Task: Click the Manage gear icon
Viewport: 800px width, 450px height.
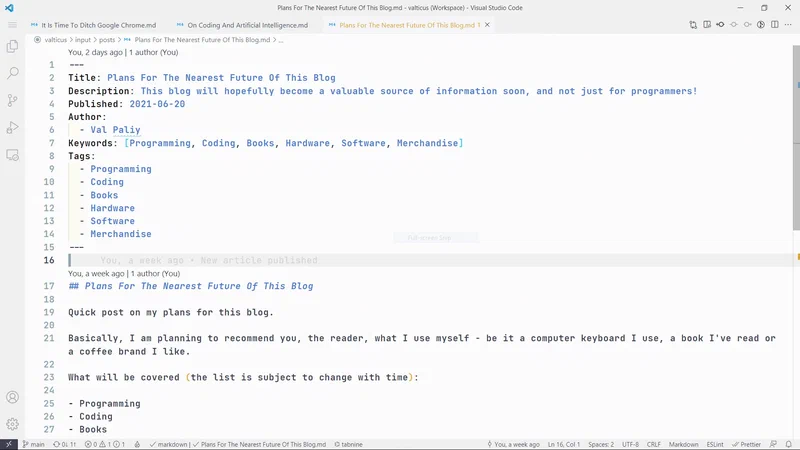Action: click(x=13, y=424)
